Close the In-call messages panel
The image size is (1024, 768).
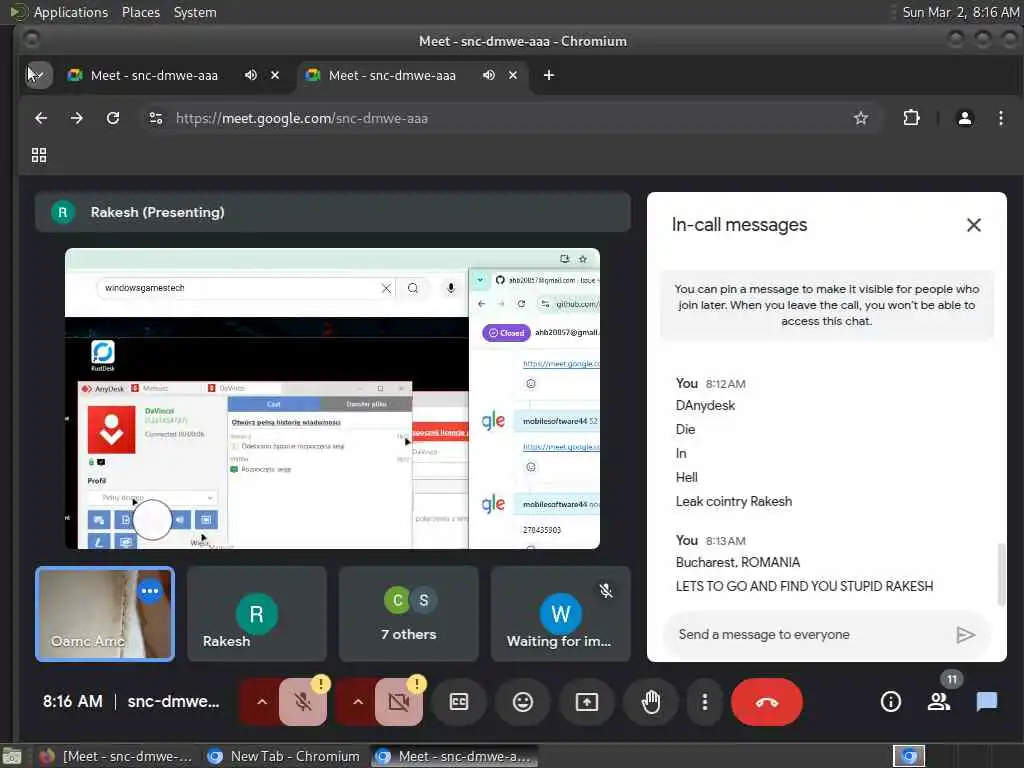point(974,225)
